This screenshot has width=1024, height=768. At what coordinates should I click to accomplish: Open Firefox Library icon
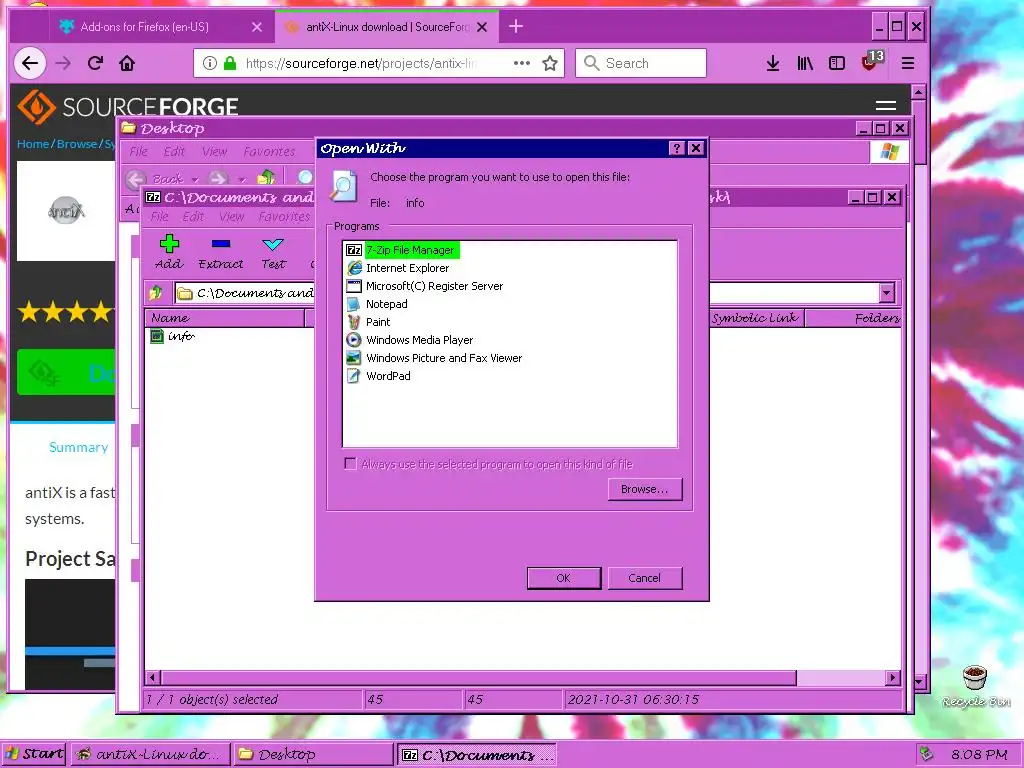coord(805,63)
